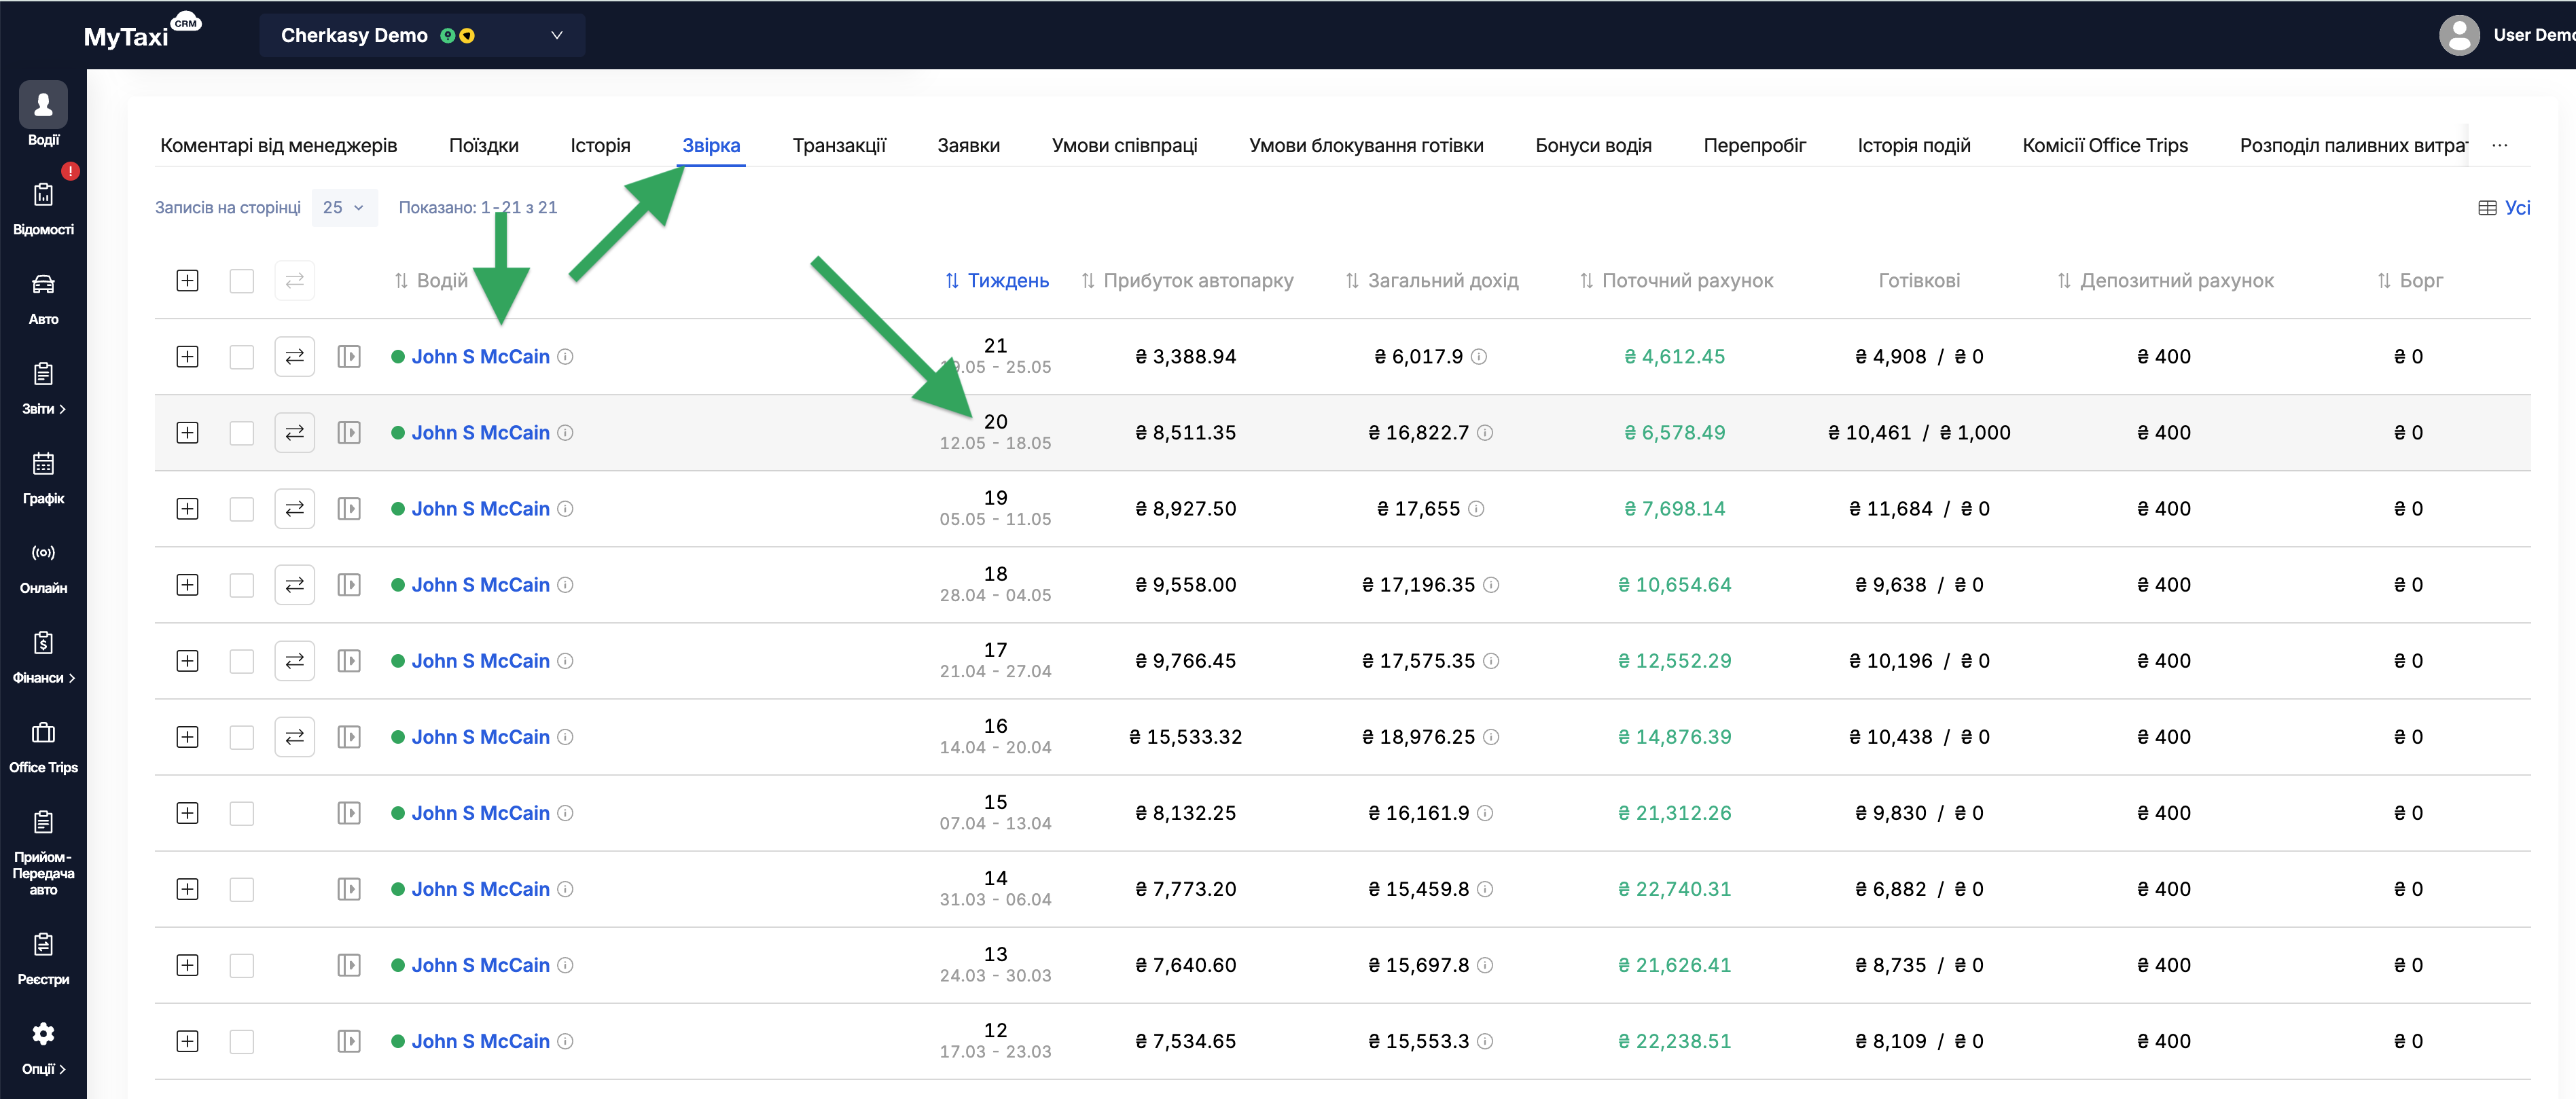Screen dimensions: 2576x1099
Task: Sort by Поточний рахунок column
Action: 1676,281
